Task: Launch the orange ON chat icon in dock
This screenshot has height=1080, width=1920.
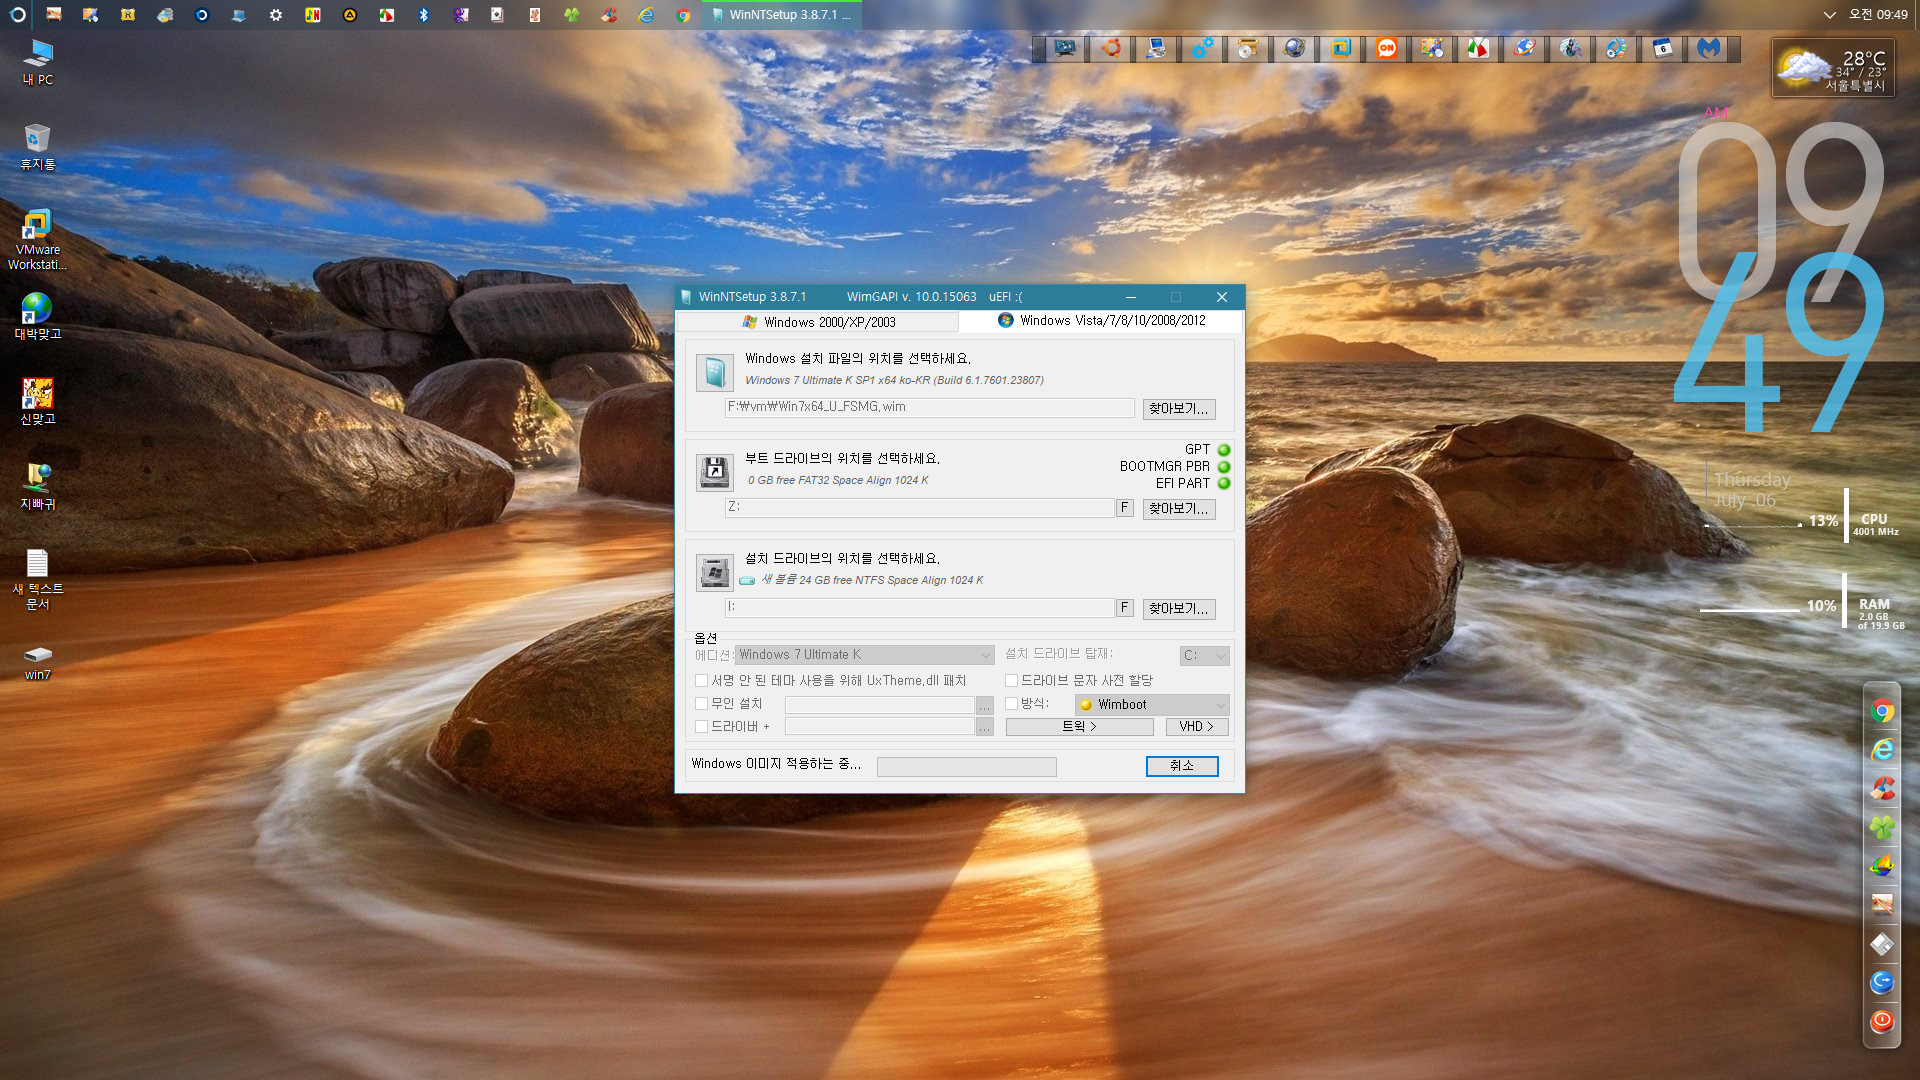Action: coord(1386,49)
